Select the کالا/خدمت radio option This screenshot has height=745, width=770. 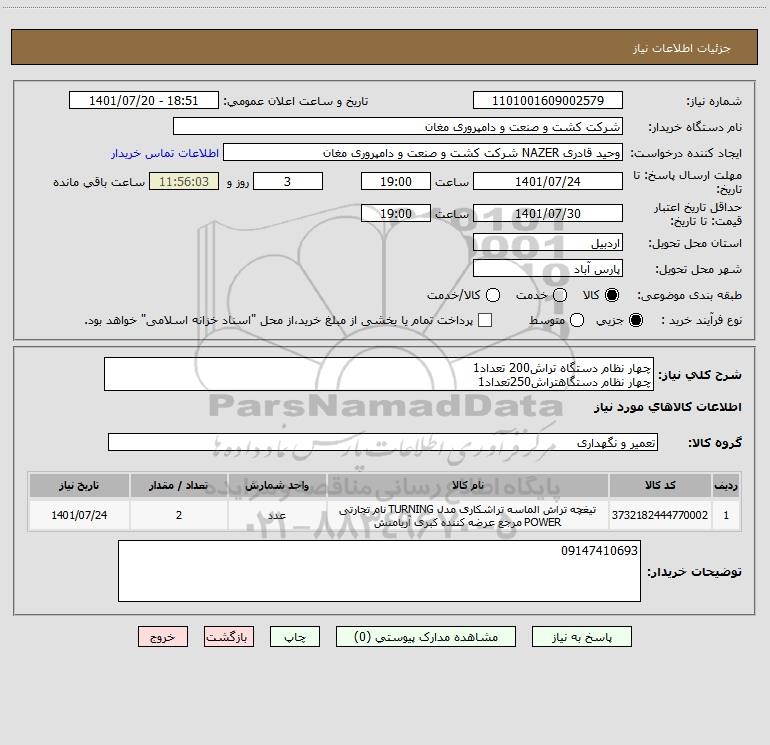(x=493, y=295)
